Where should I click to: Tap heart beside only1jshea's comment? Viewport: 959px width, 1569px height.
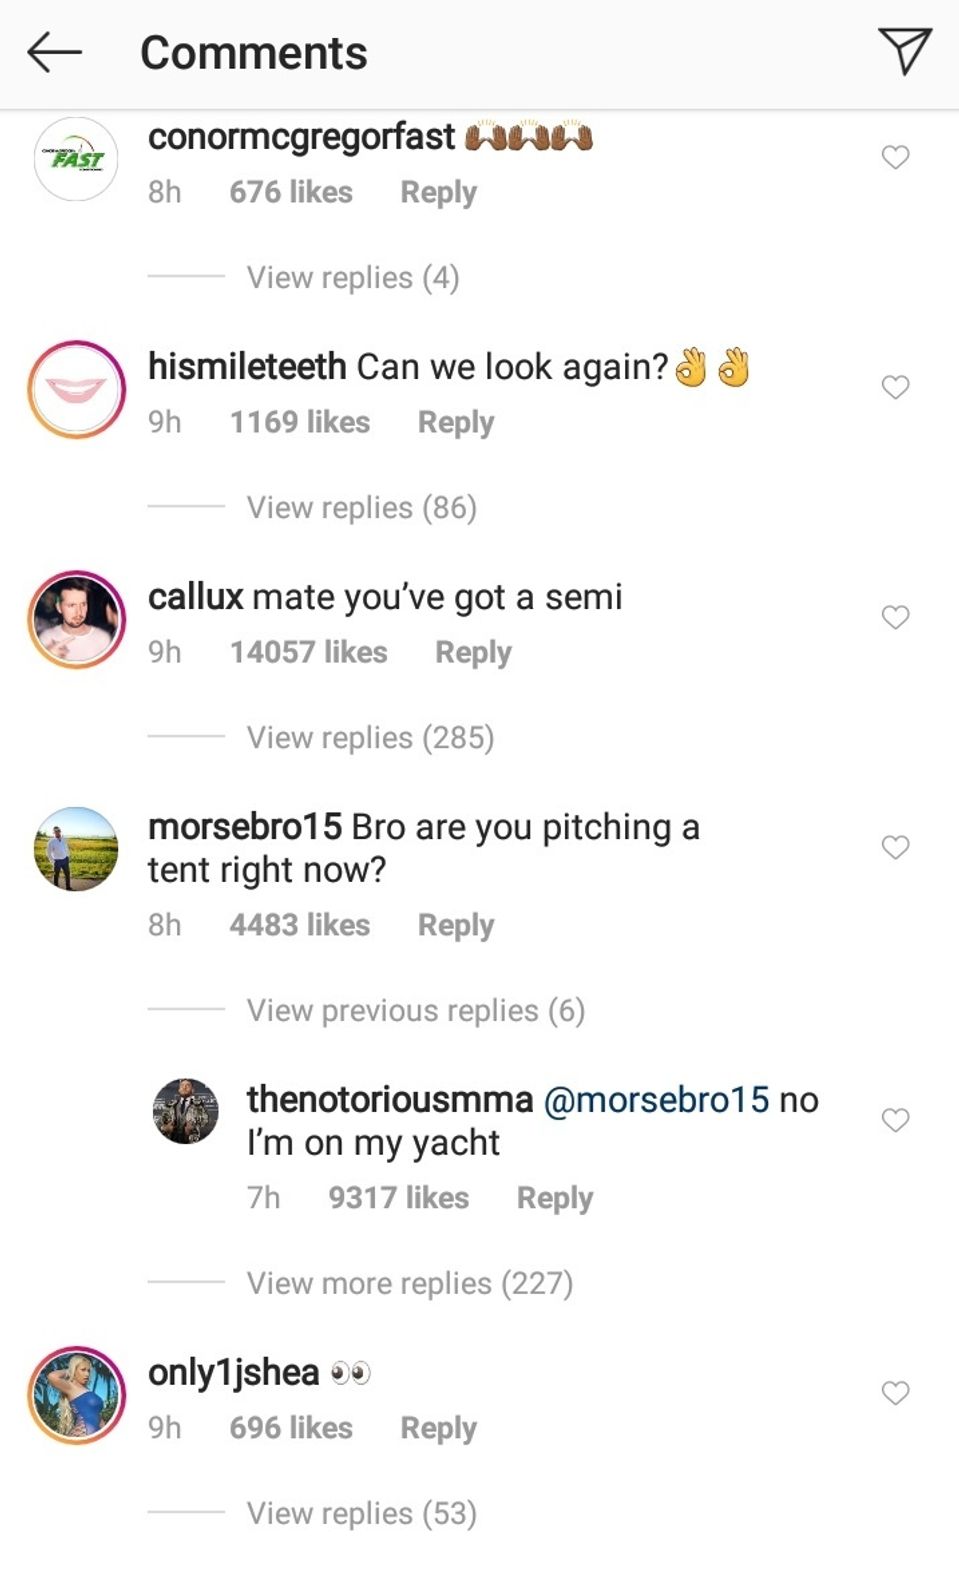point(895,1393)
